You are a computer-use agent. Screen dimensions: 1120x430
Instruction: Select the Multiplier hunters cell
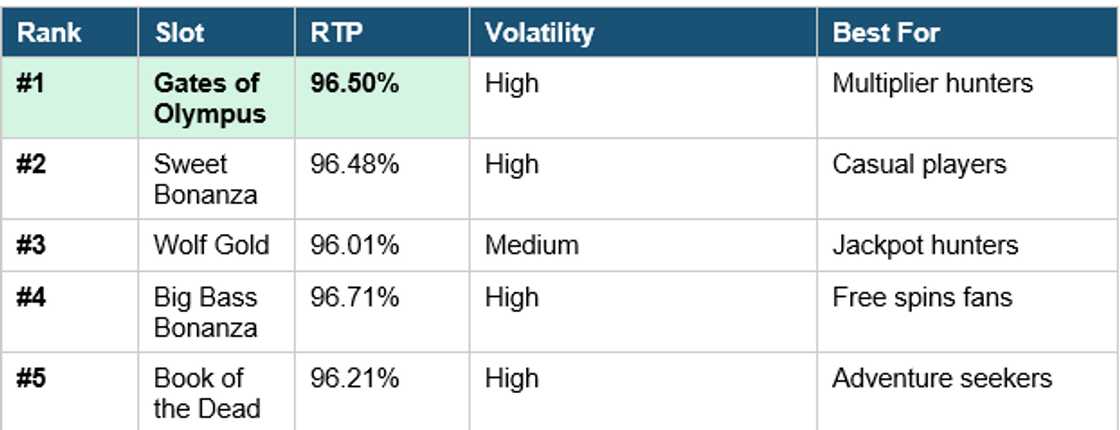[932, 83]
